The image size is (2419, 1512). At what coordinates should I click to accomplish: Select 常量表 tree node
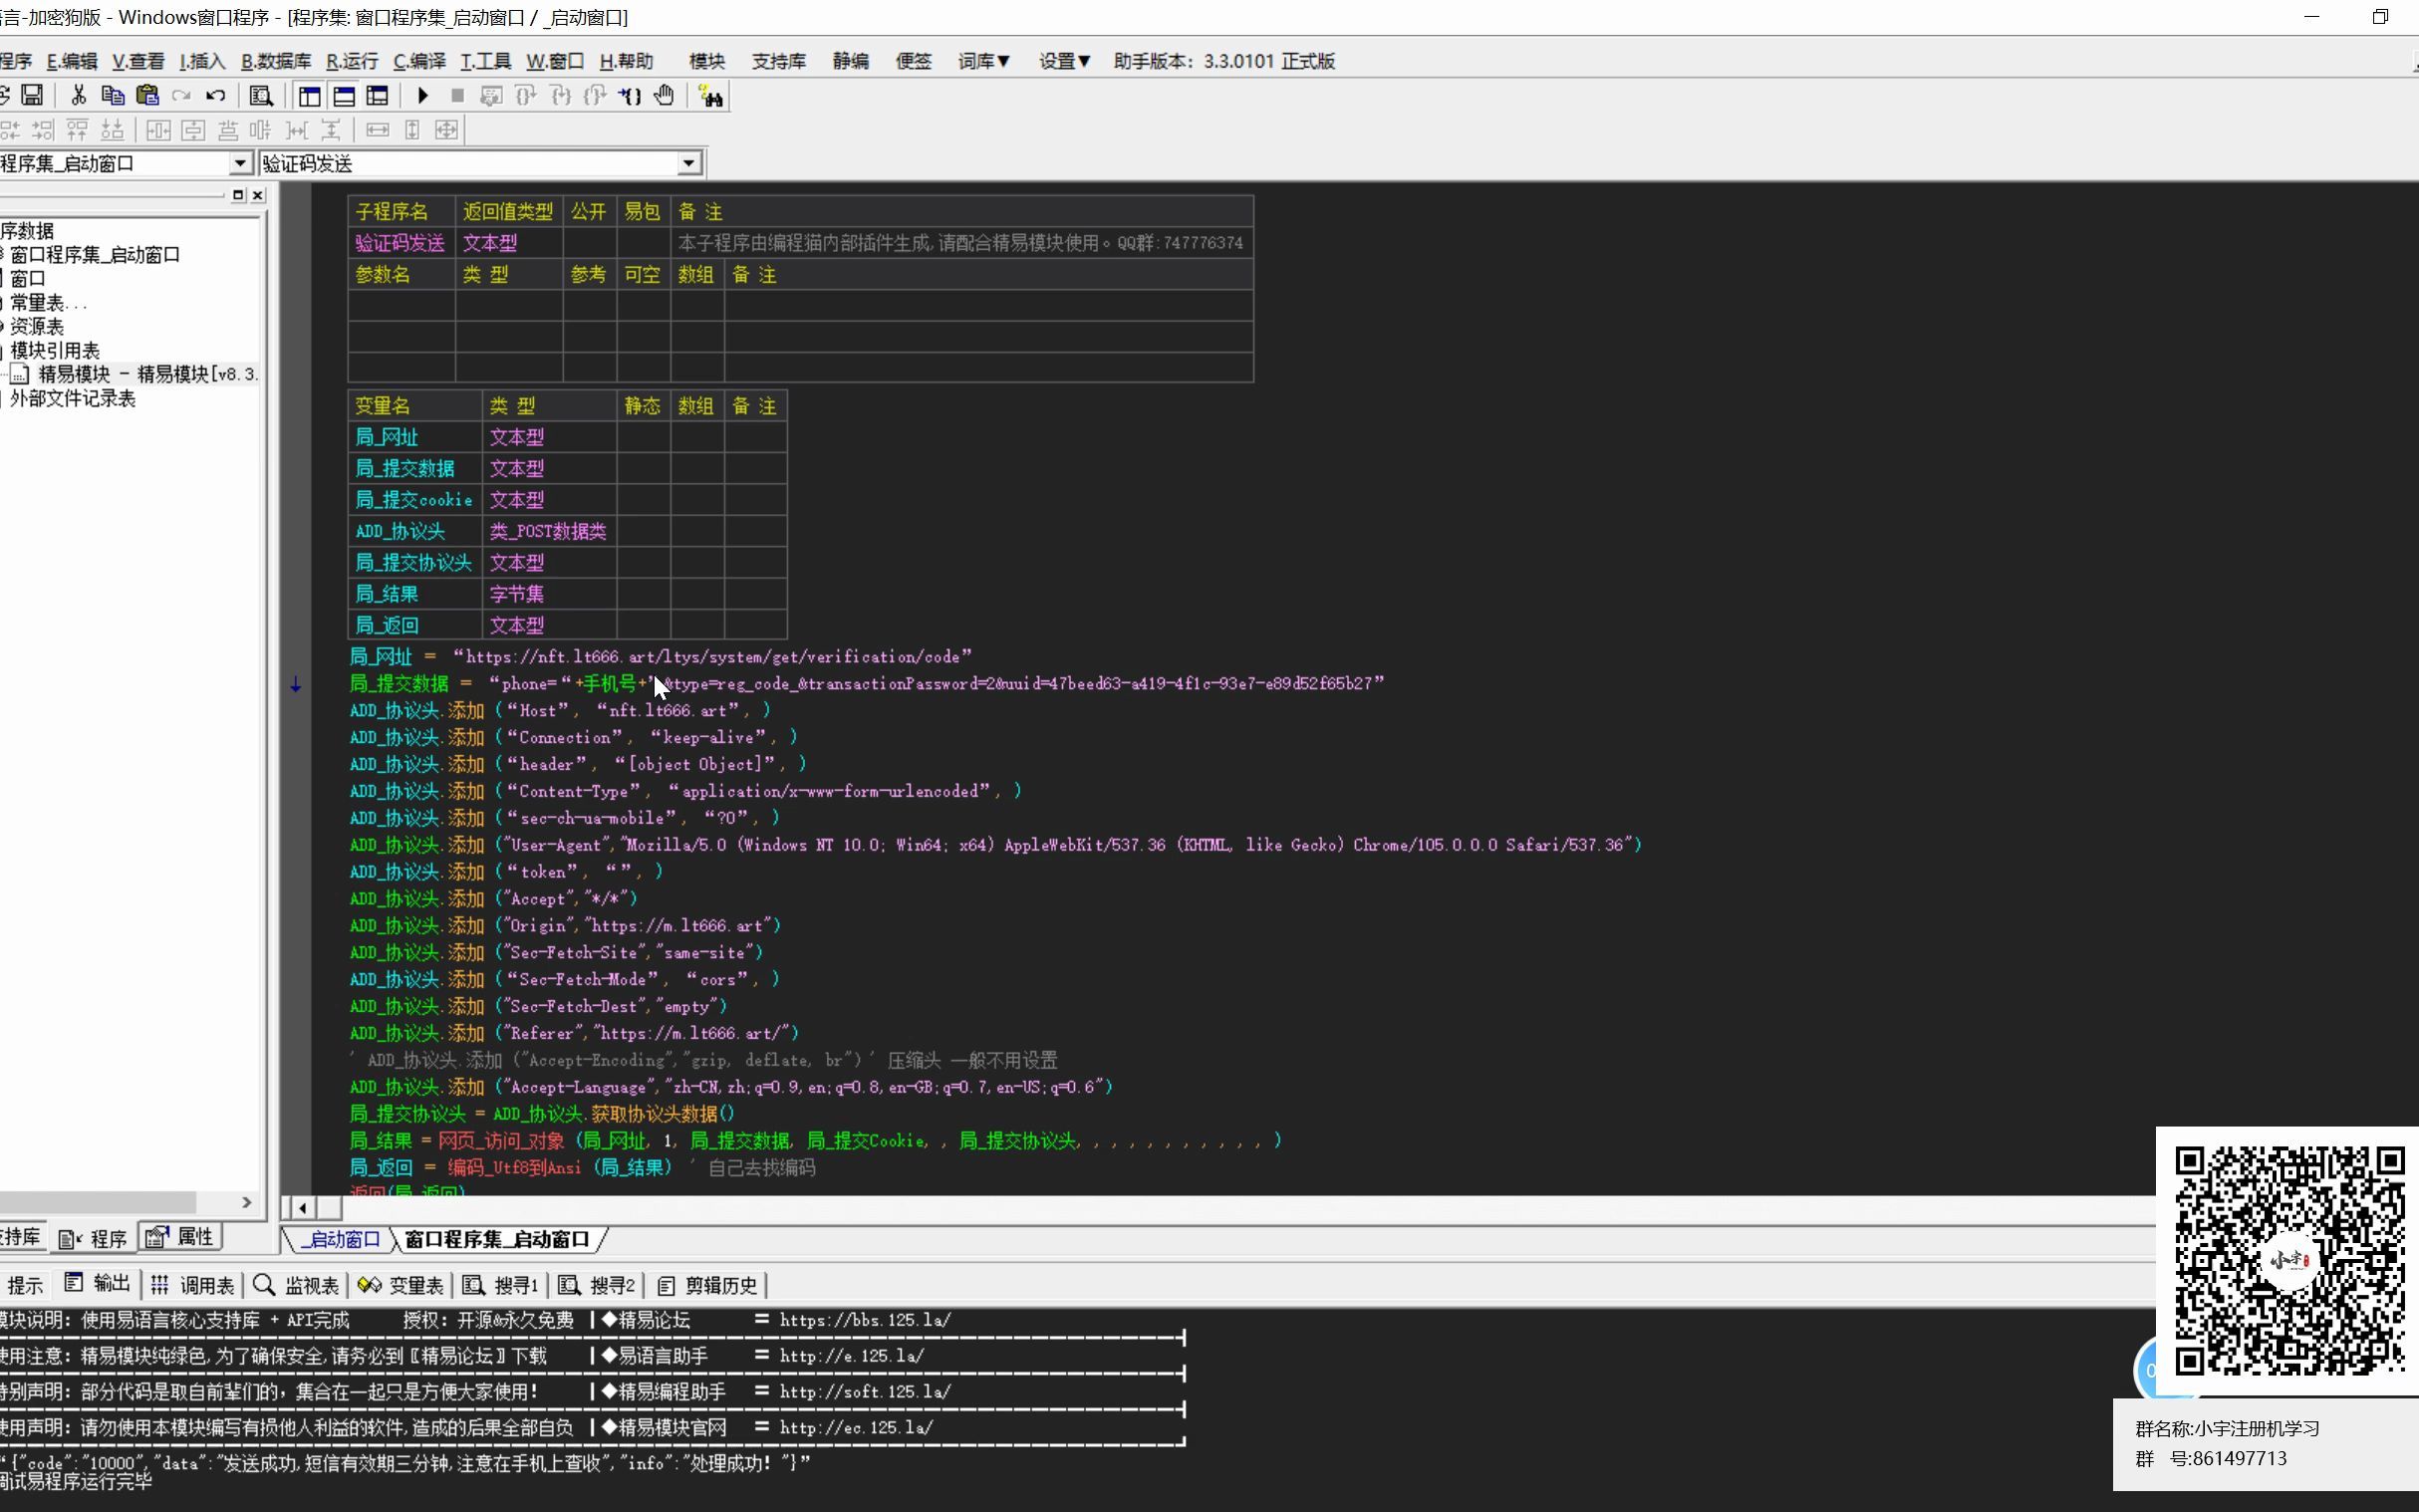48,303
